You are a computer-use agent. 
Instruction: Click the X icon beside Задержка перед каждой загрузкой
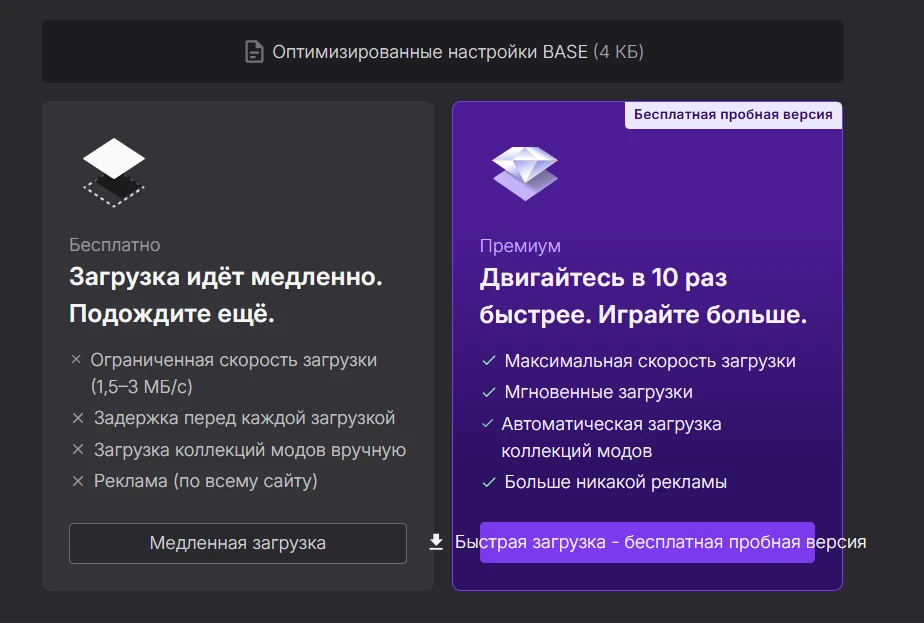pos(78,418)
